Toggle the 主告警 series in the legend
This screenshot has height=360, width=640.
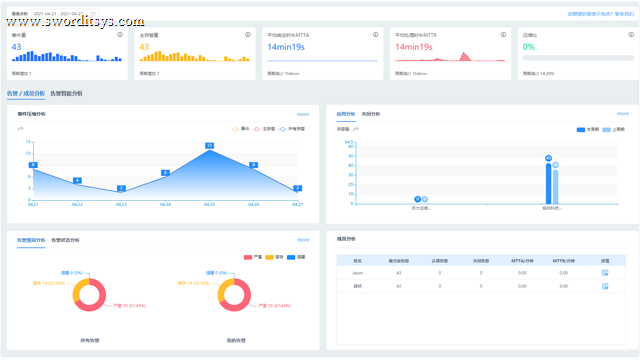(x=264, y=129)
